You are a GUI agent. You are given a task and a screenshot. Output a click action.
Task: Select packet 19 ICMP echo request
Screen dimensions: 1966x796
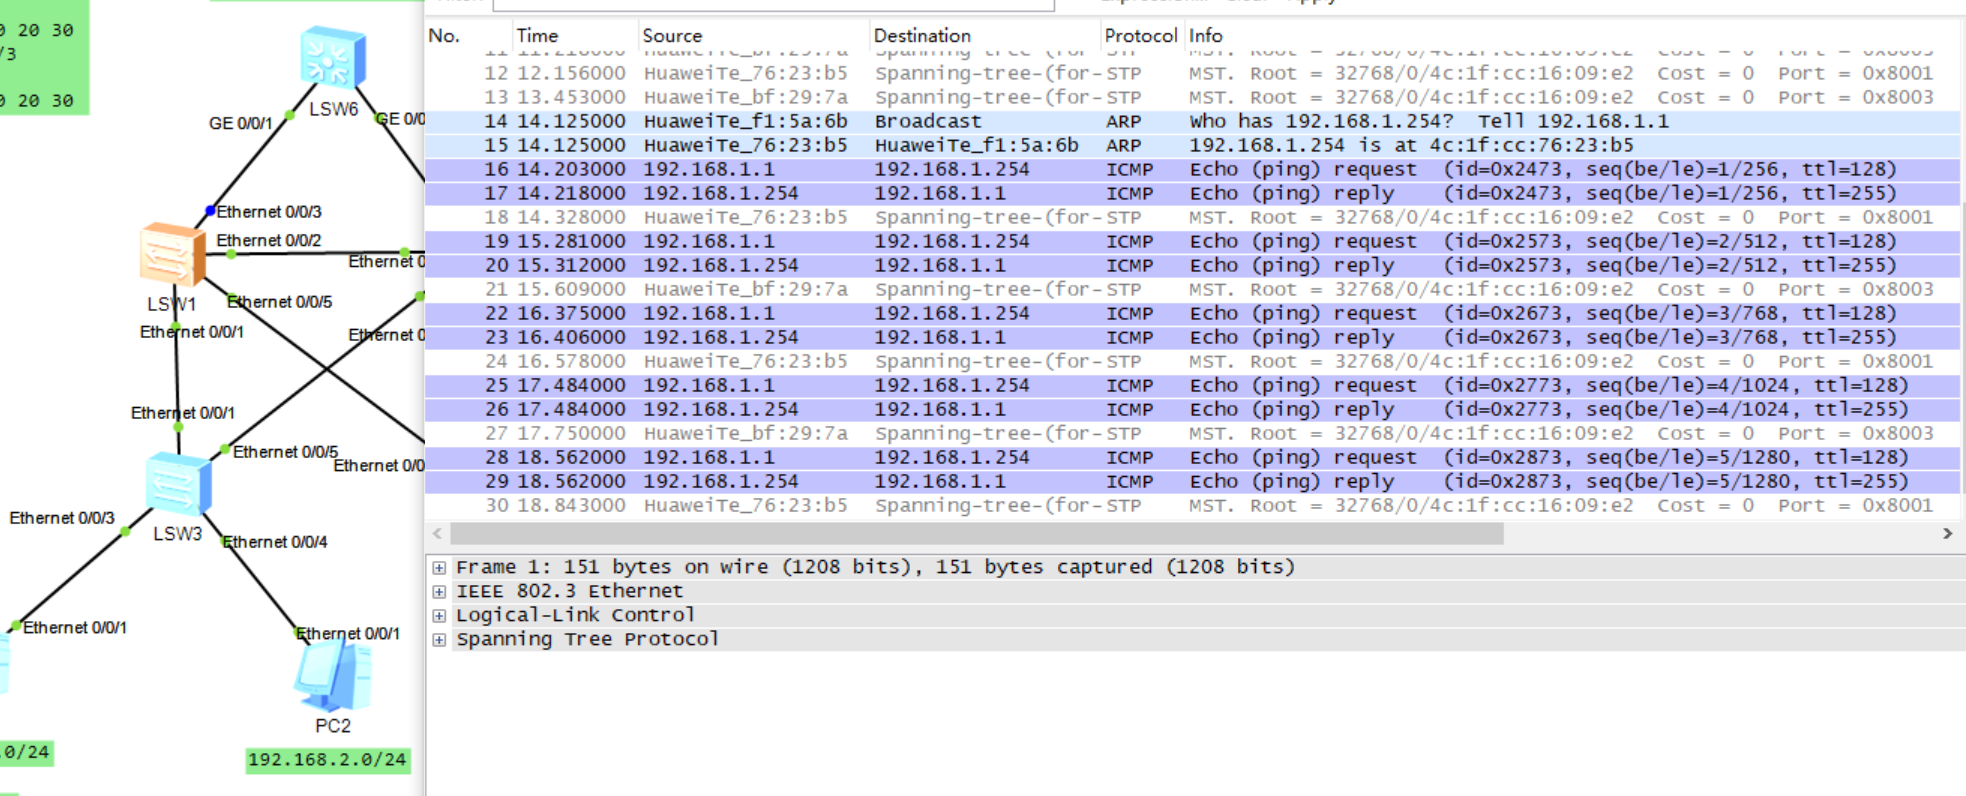(1192, 241)
